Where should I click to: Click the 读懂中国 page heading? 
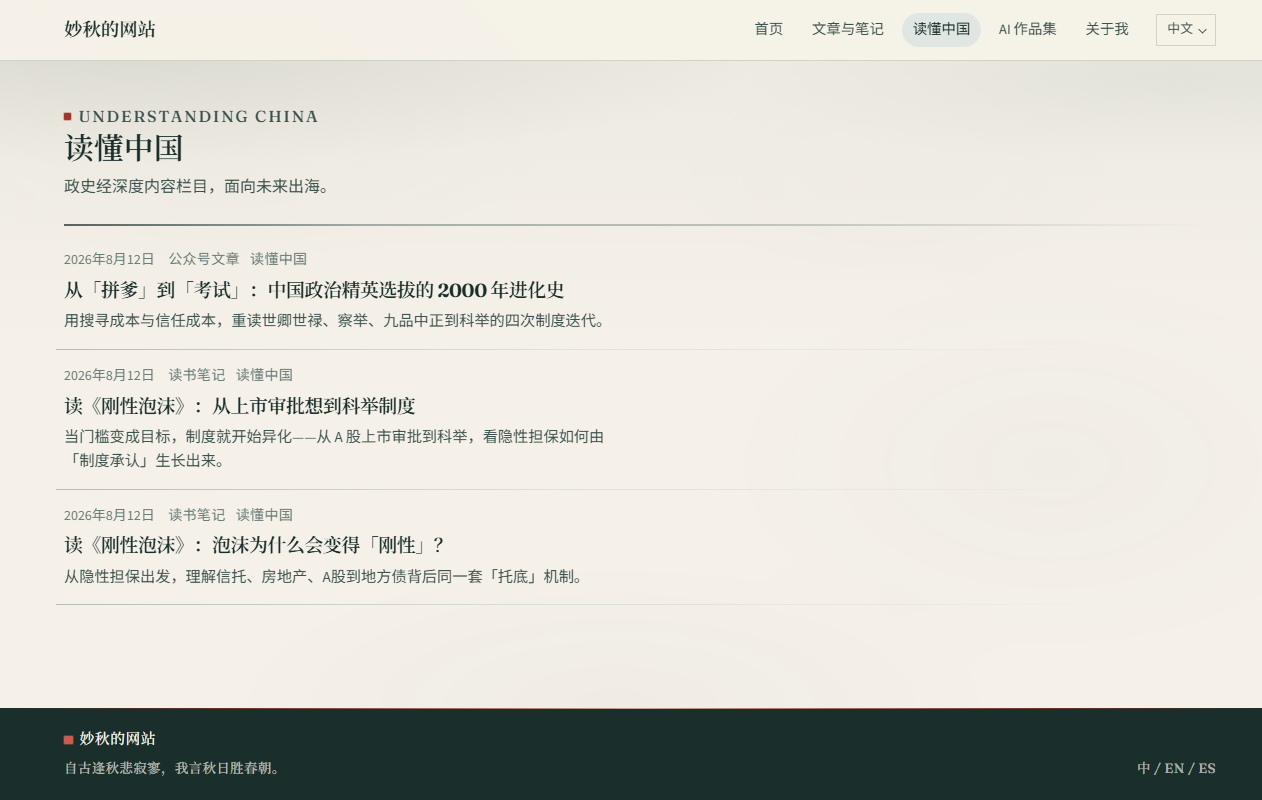(124, 148)
